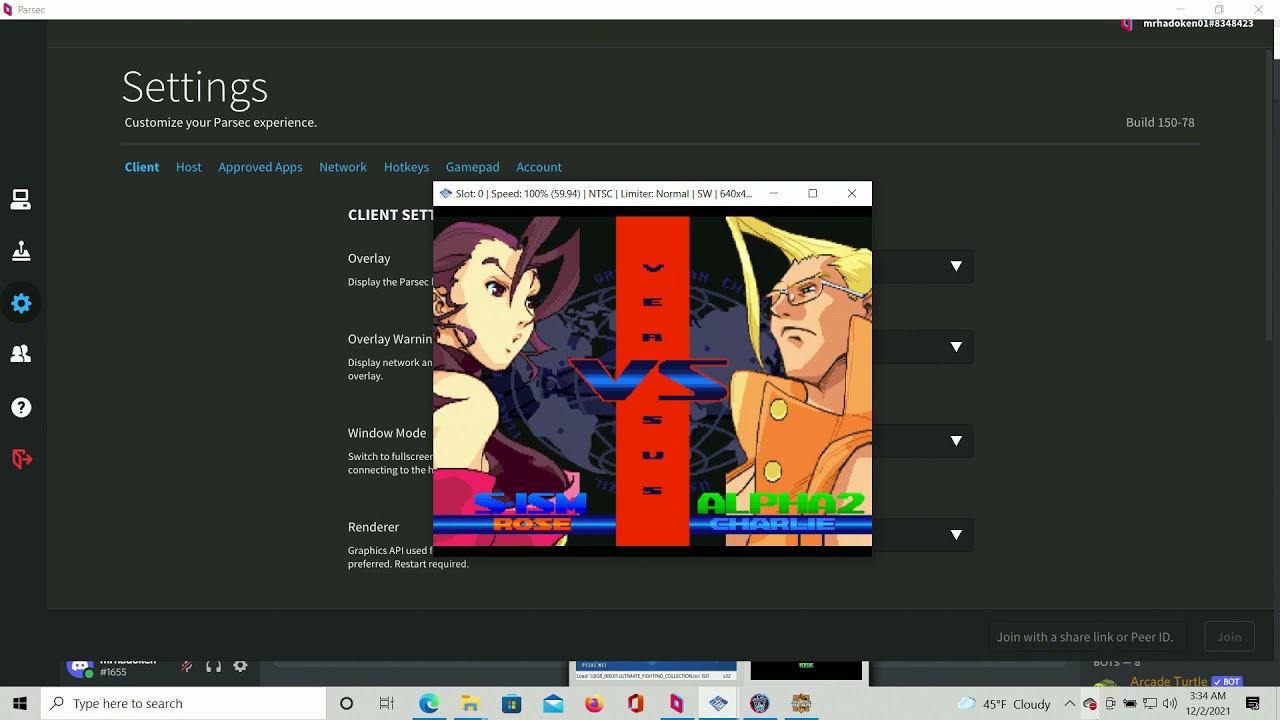The image size is (1280, 720).
Task: Toggle Discord microphone mute icon
Action: (186, 667)
